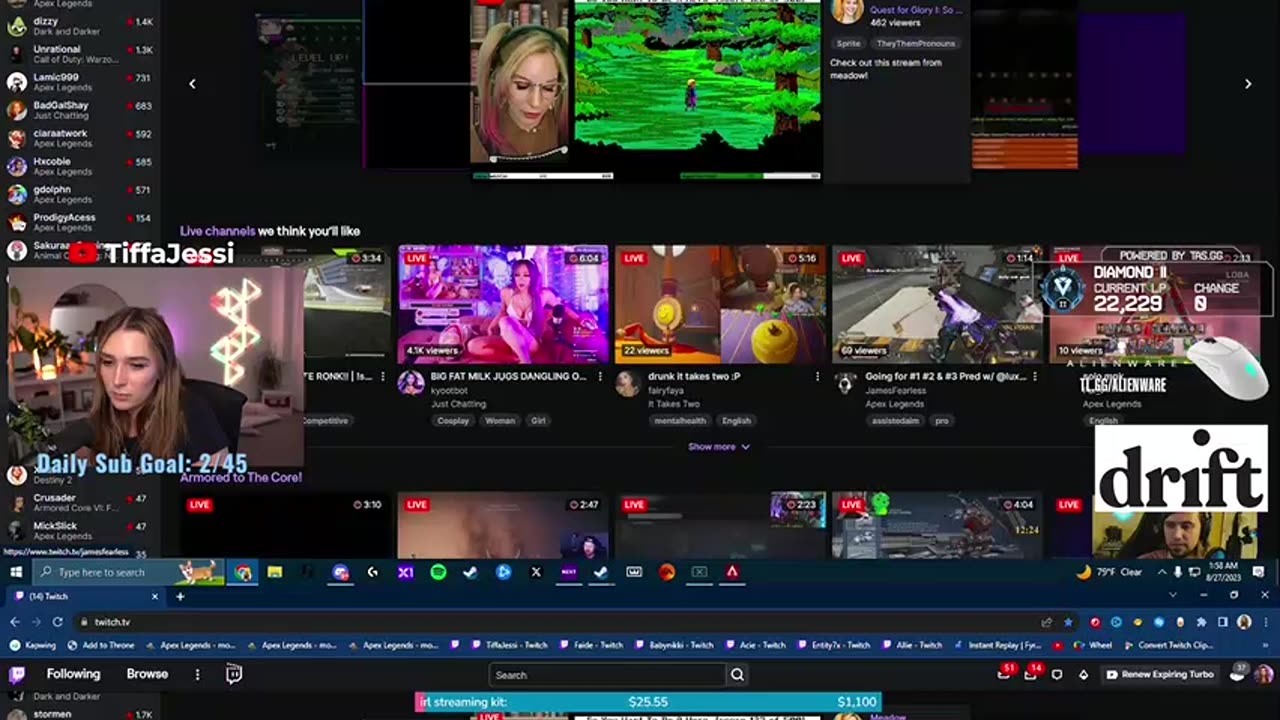The width and height of the screenshot is (1280, 720).
Task: Open the Chrome extensions puzzle icon
Action: [x=1201, y=622]
